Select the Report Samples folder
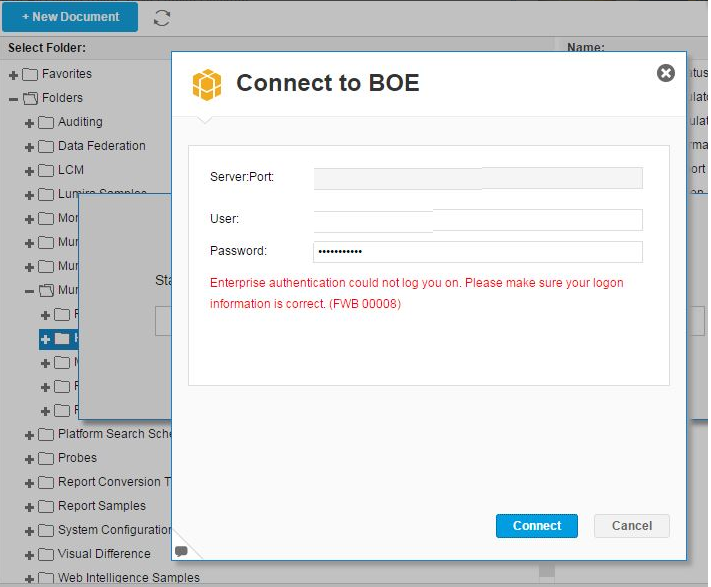The image size is (711, 587). point(102,506)
